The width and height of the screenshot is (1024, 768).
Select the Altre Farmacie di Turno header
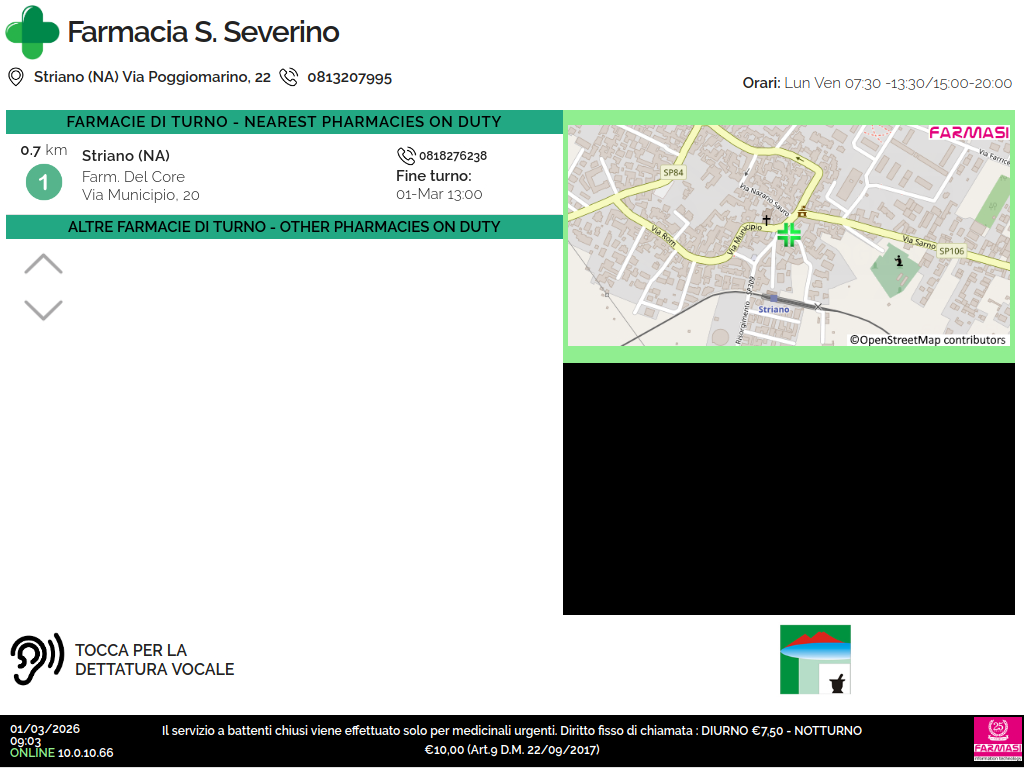284,227
